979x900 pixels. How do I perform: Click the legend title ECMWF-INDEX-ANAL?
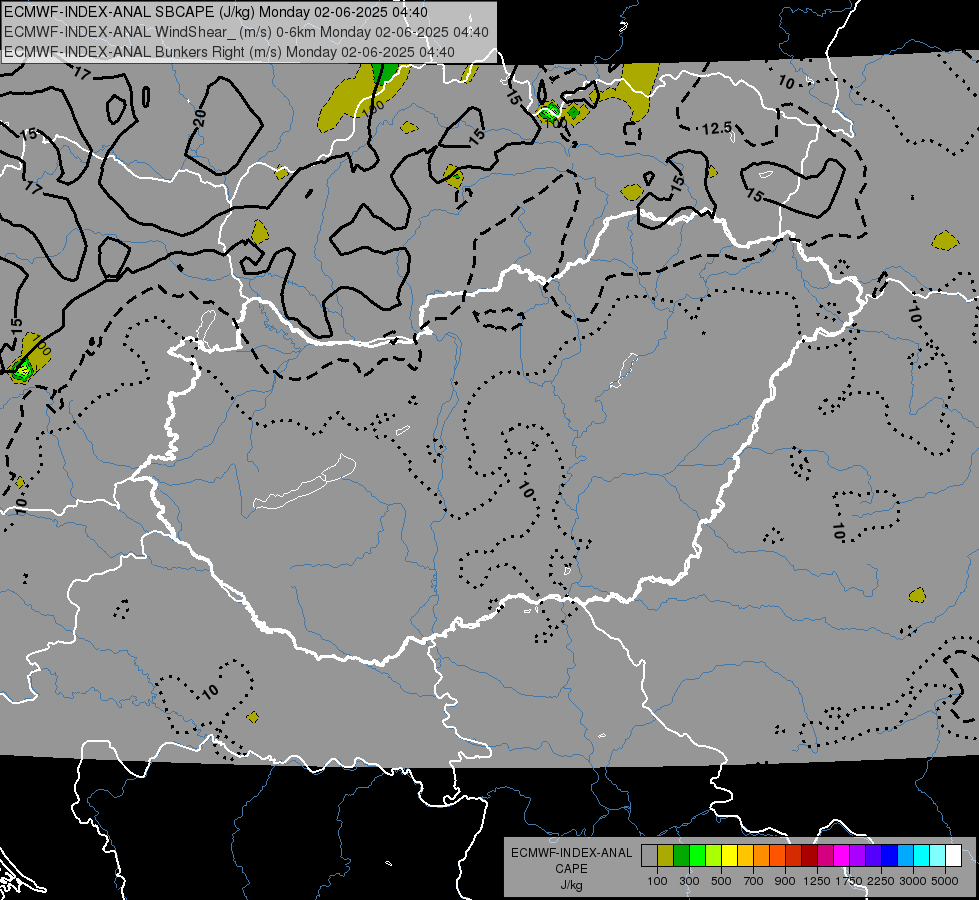pos(572,853)
